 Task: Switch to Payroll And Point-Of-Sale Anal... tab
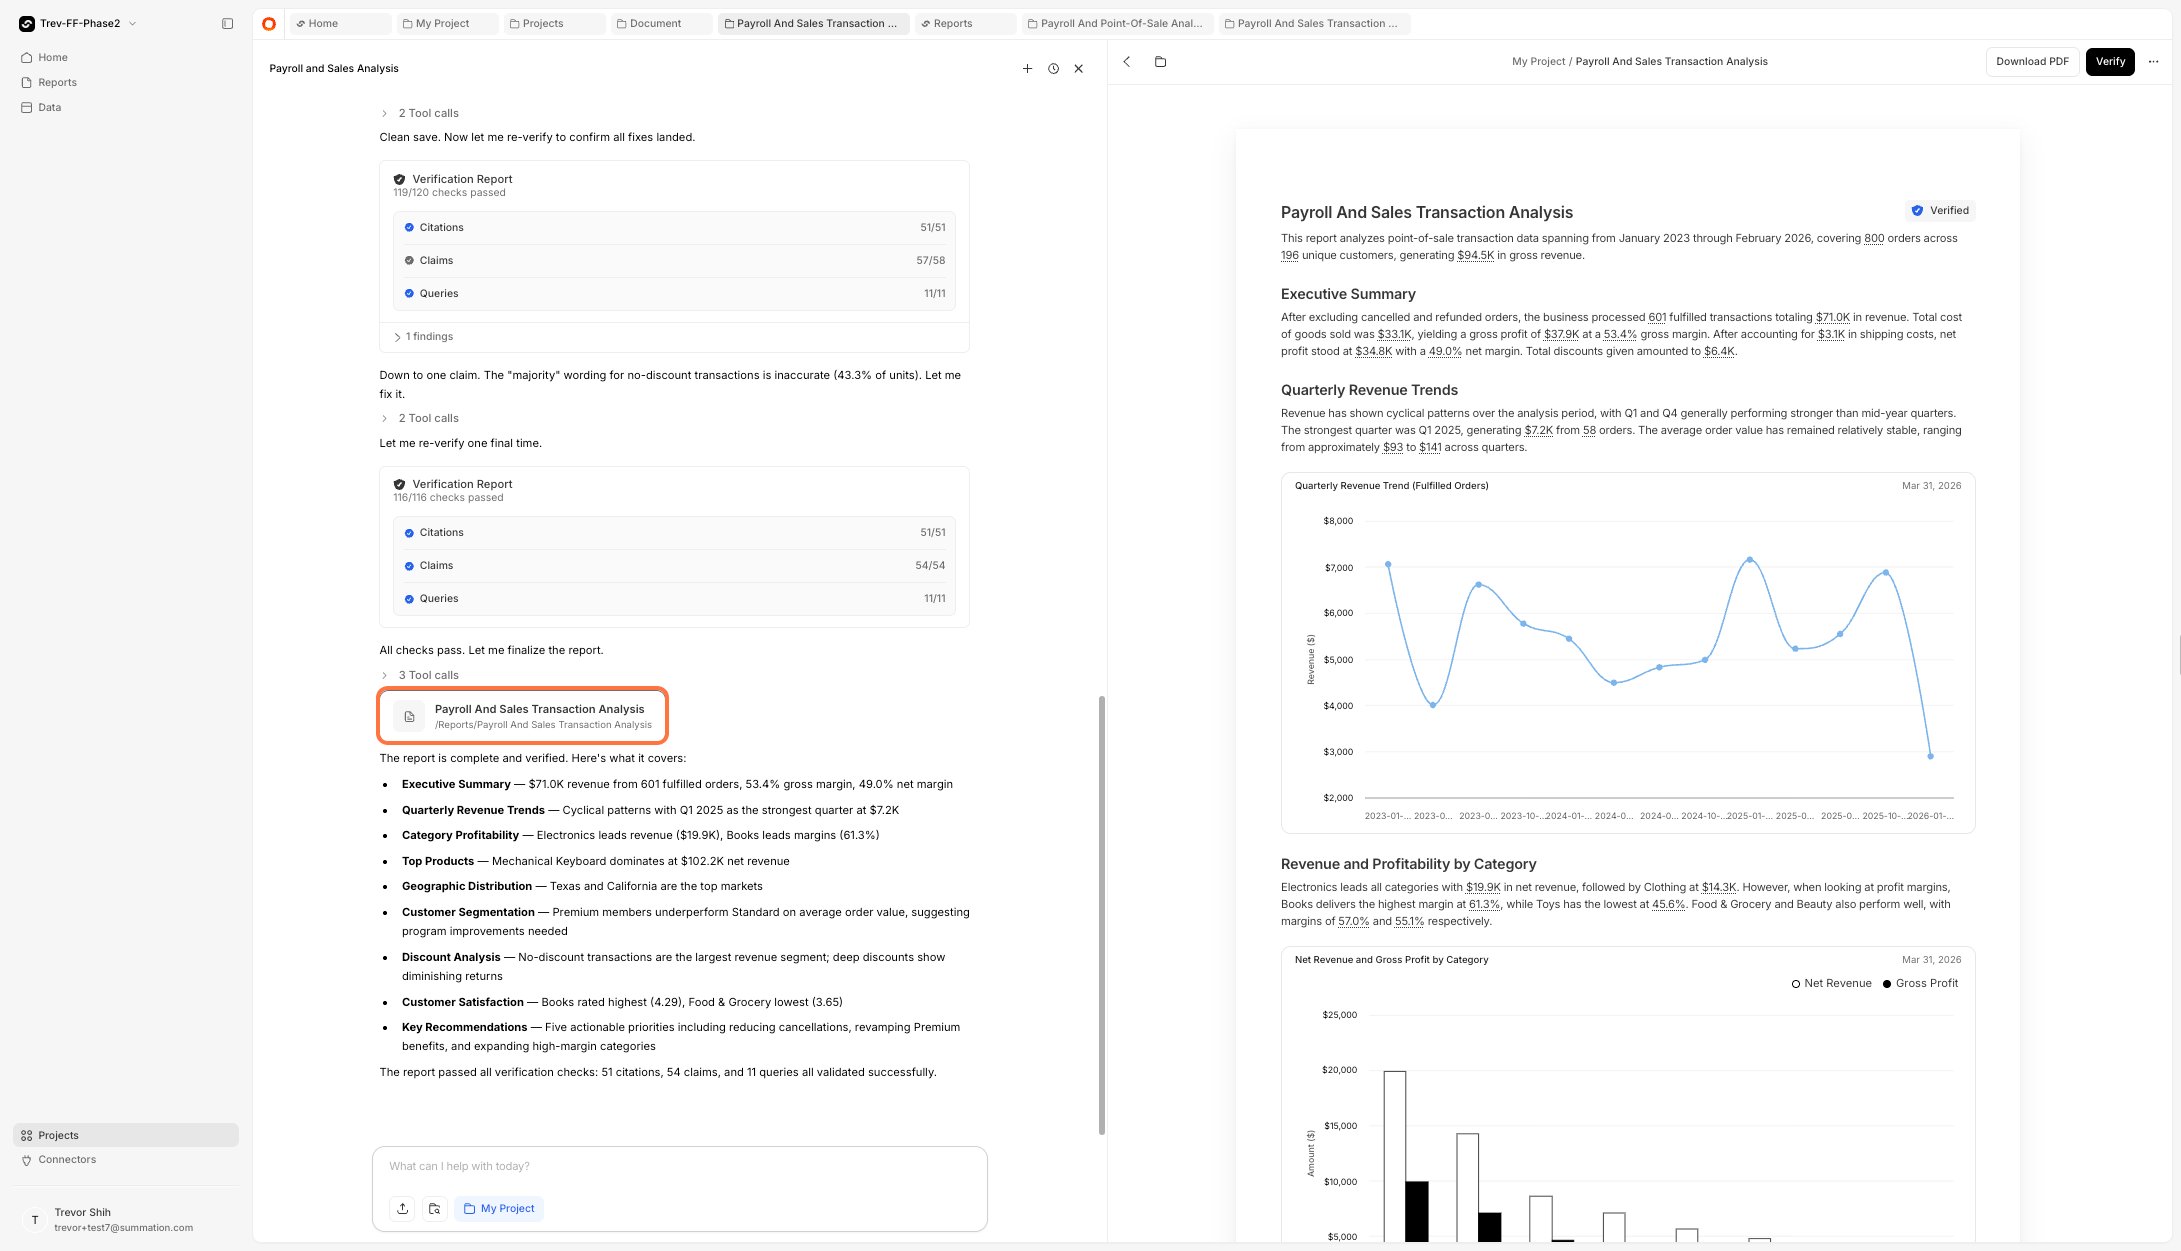(1118, 23)
